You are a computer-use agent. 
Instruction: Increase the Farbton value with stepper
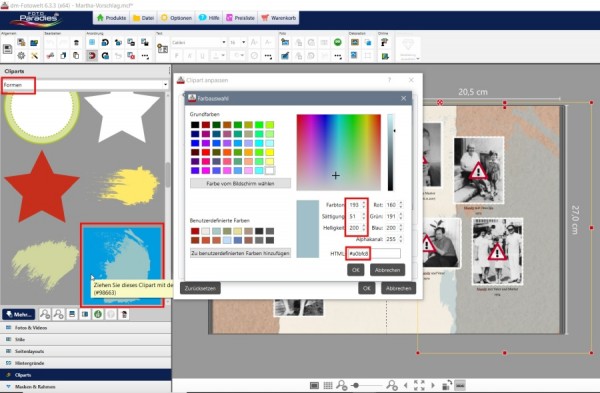(x=364, y=203)
